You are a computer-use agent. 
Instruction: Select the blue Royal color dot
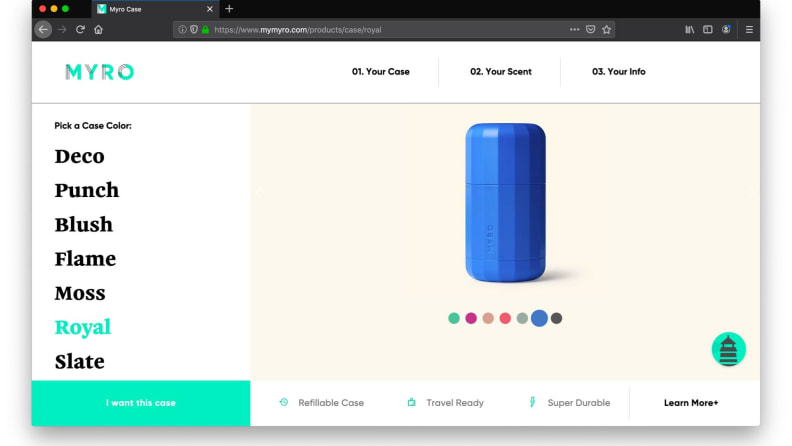[x=539, y=318]
